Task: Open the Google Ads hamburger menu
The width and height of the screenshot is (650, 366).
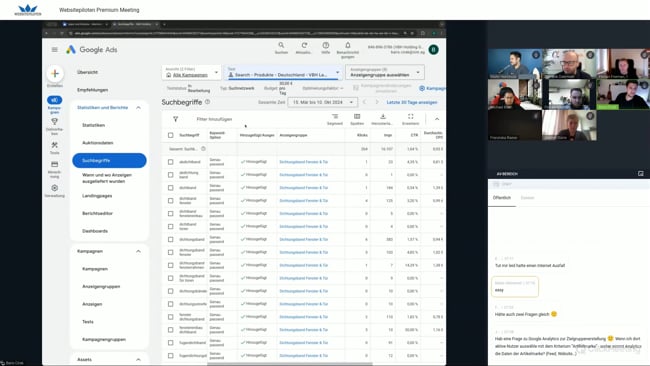Action: tap(55, 50)
